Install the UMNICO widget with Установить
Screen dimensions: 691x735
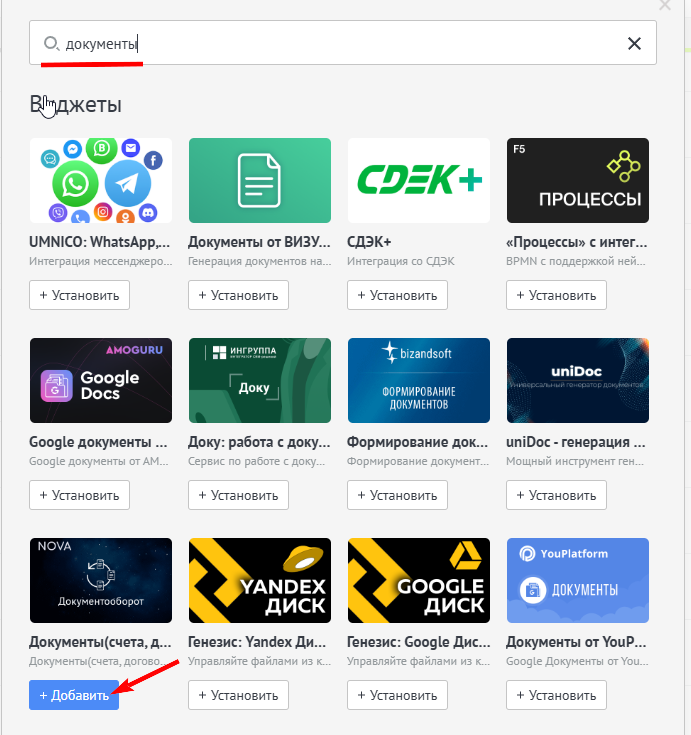(80, 295)
